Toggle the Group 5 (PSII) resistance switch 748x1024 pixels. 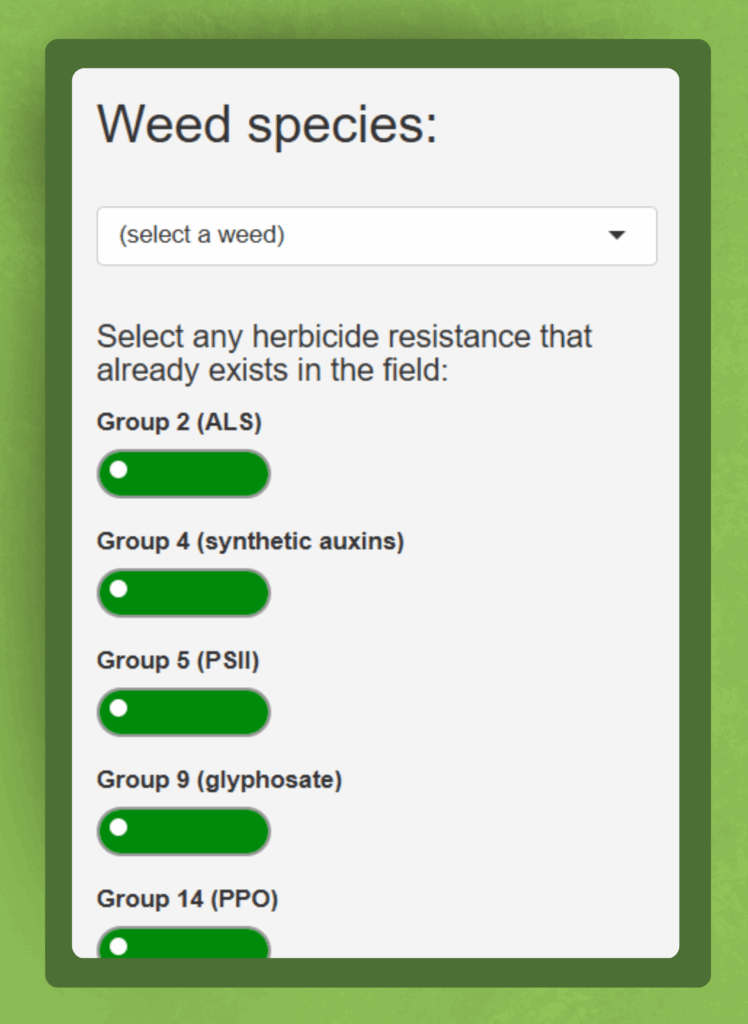pos(184,711)
